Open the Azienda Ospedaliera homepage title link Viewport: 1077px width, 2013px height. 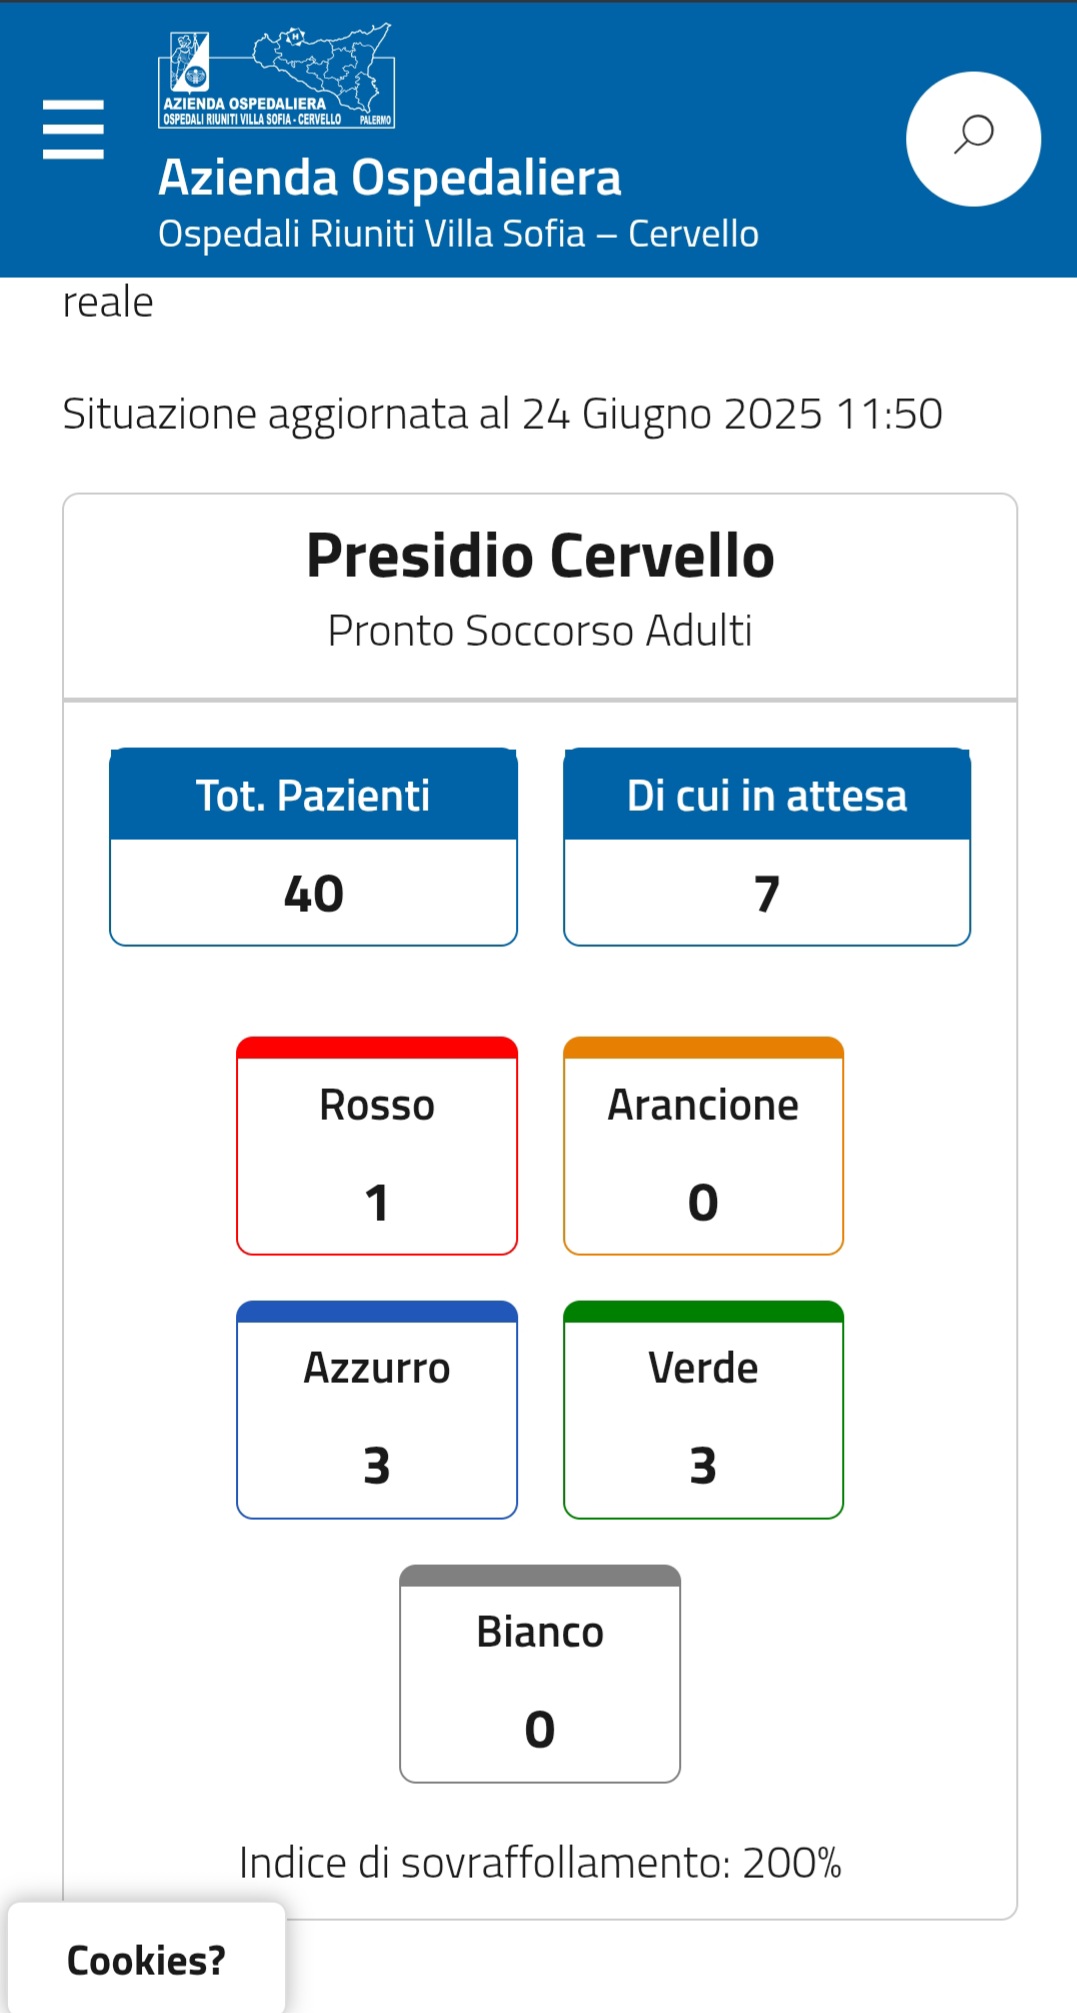point(390,178)
